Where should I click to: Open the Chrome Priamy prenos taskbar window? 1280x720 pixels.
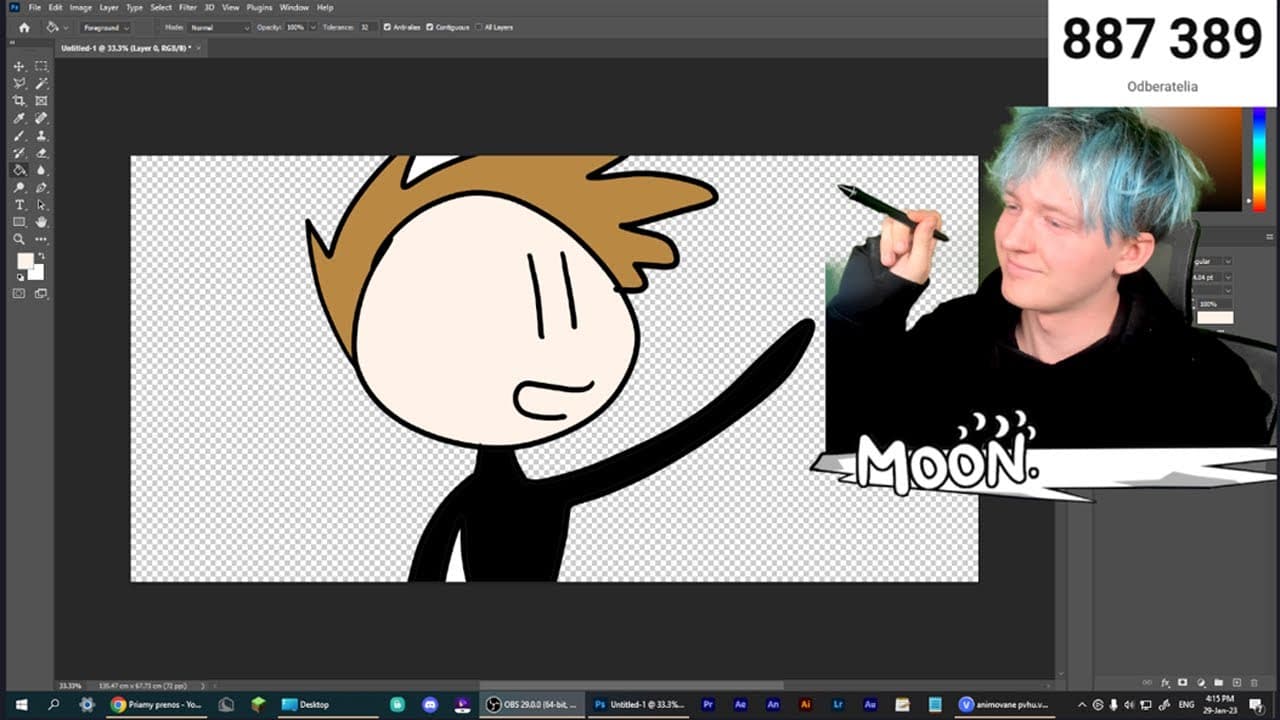click(156, 704)
